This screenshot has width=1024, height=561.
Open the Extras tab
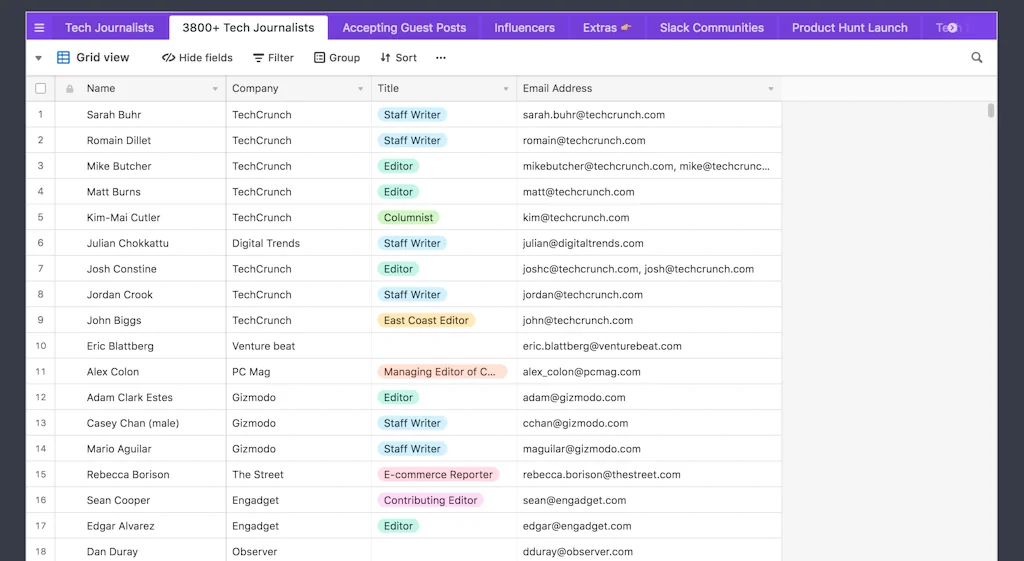607,27
